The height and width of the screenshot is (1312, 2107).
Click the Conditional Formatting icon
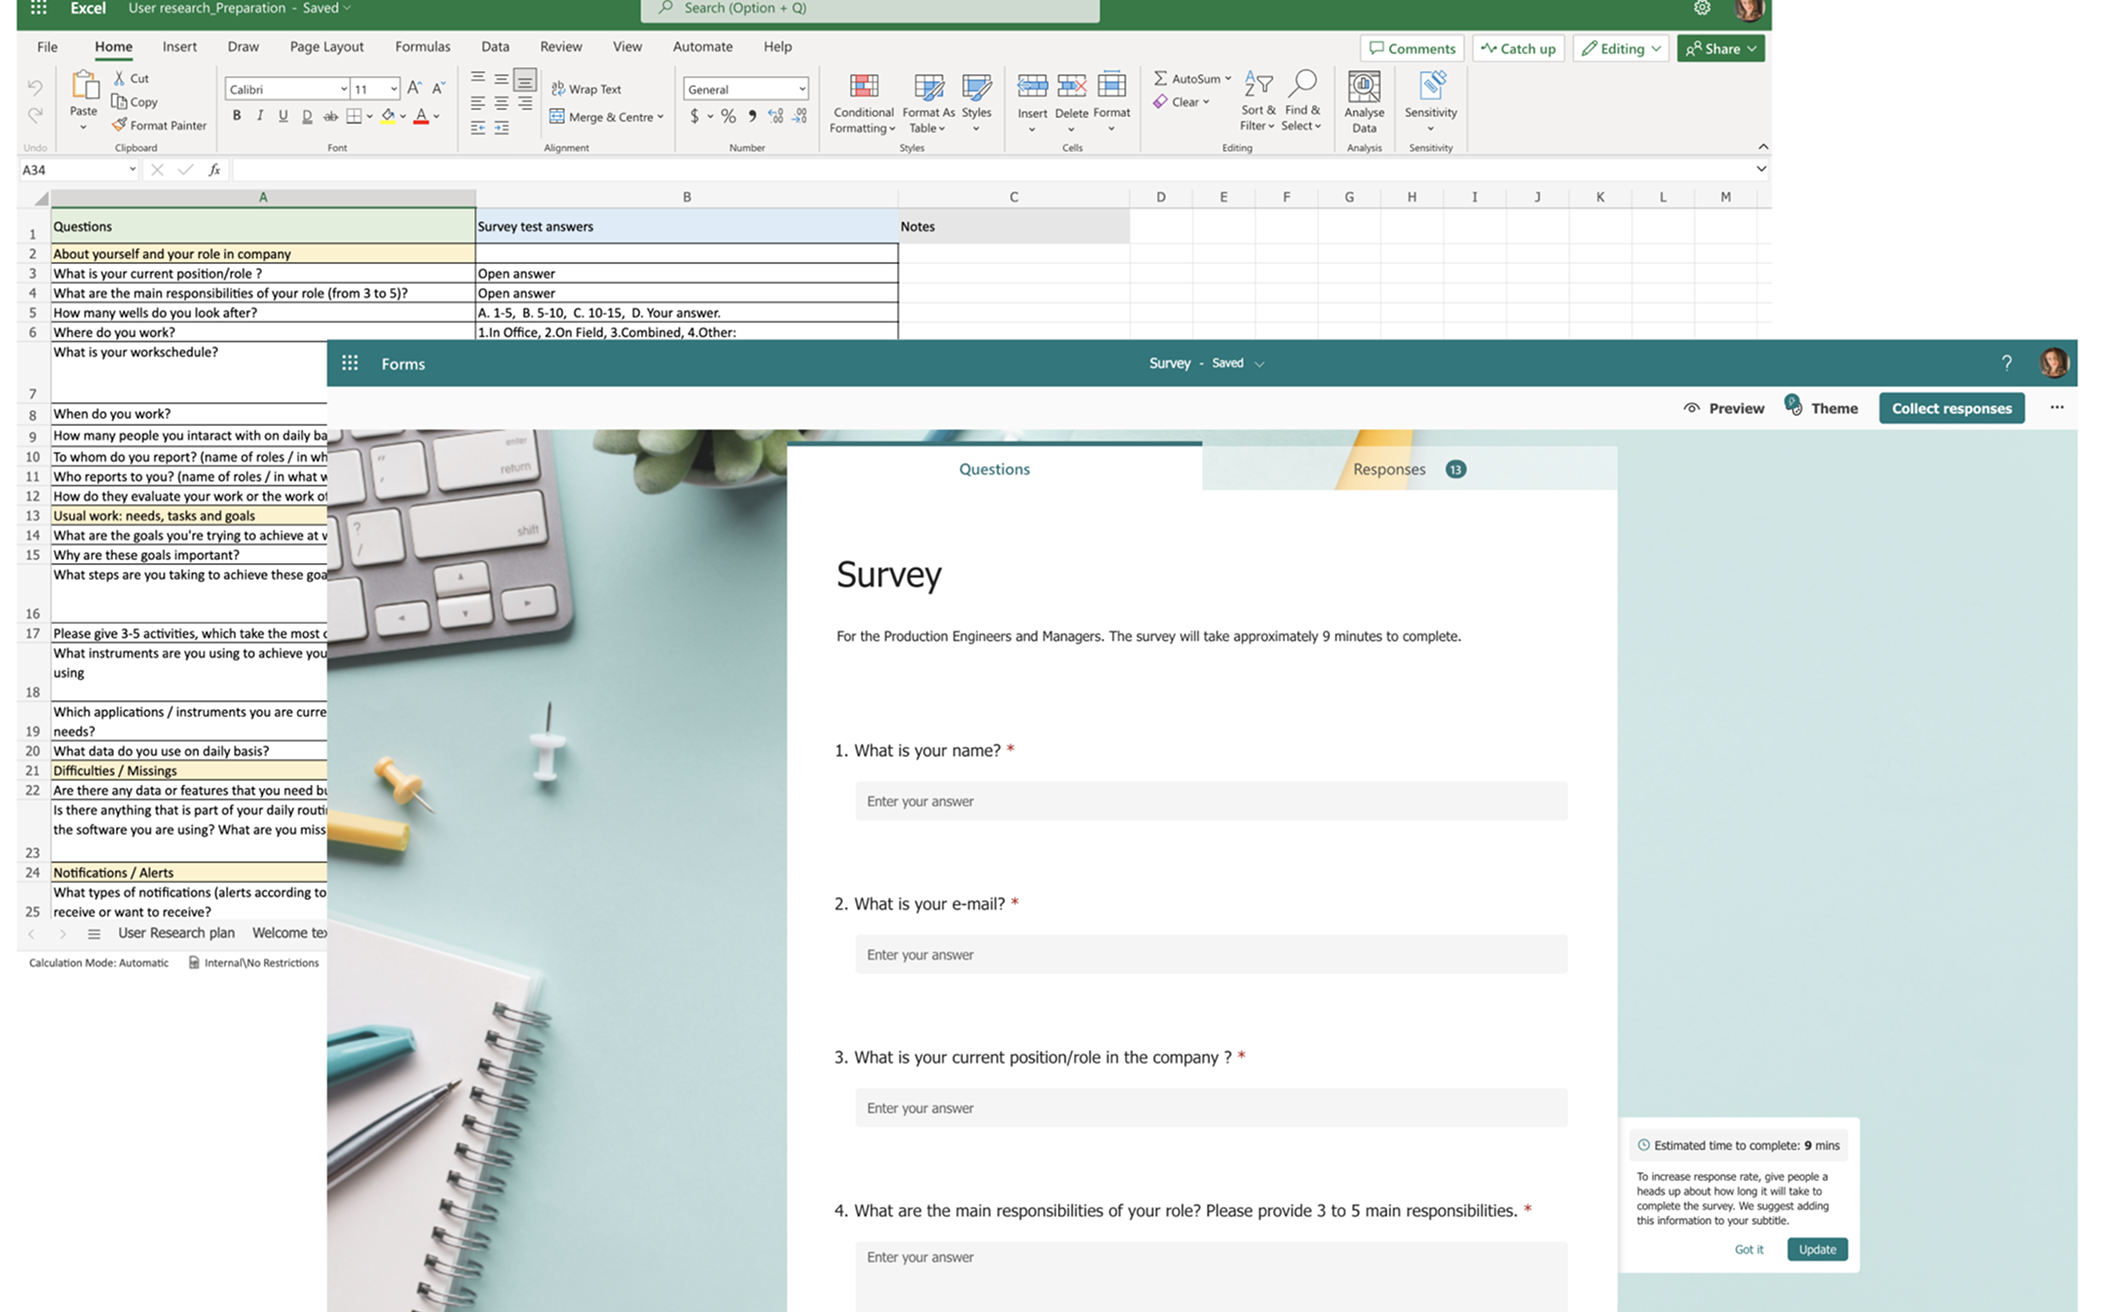pos(863,86)
